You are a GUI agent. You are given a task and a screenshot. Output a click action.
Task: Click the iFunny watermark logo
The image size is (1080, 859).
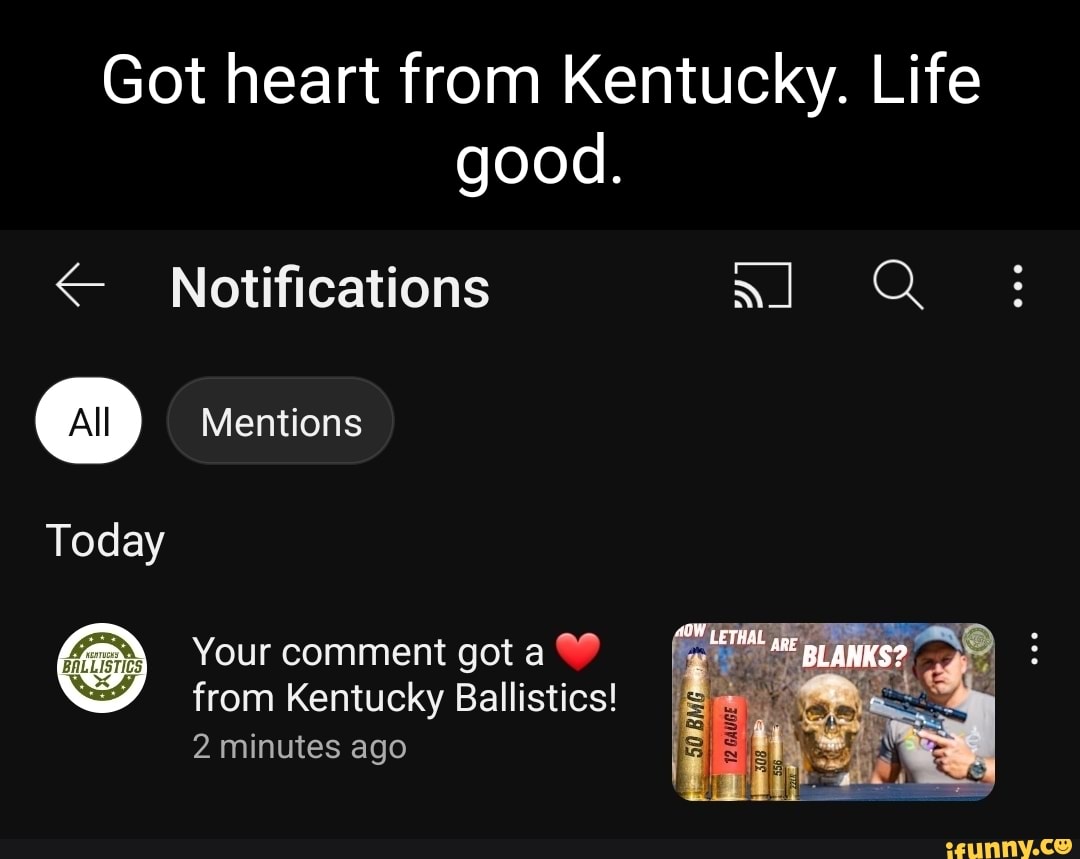[x=1008, y=846]
